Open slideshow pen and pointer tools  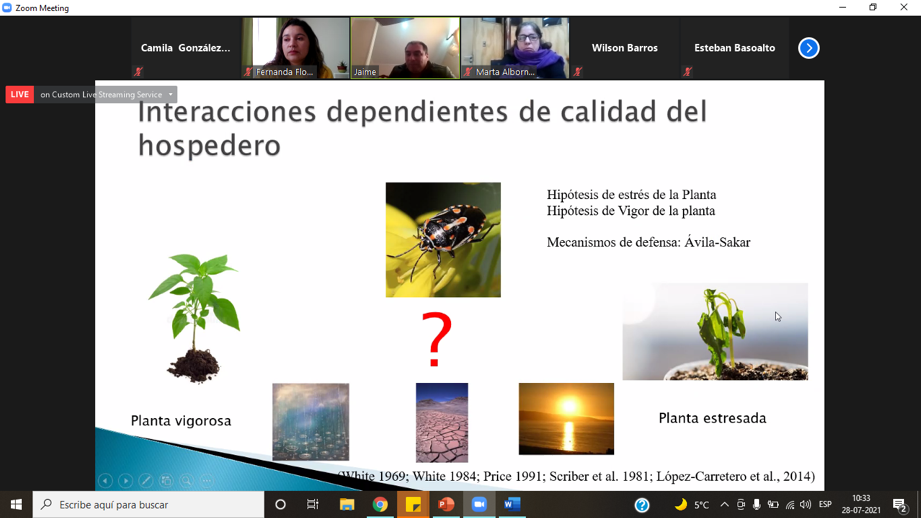(x=146, y=481)
